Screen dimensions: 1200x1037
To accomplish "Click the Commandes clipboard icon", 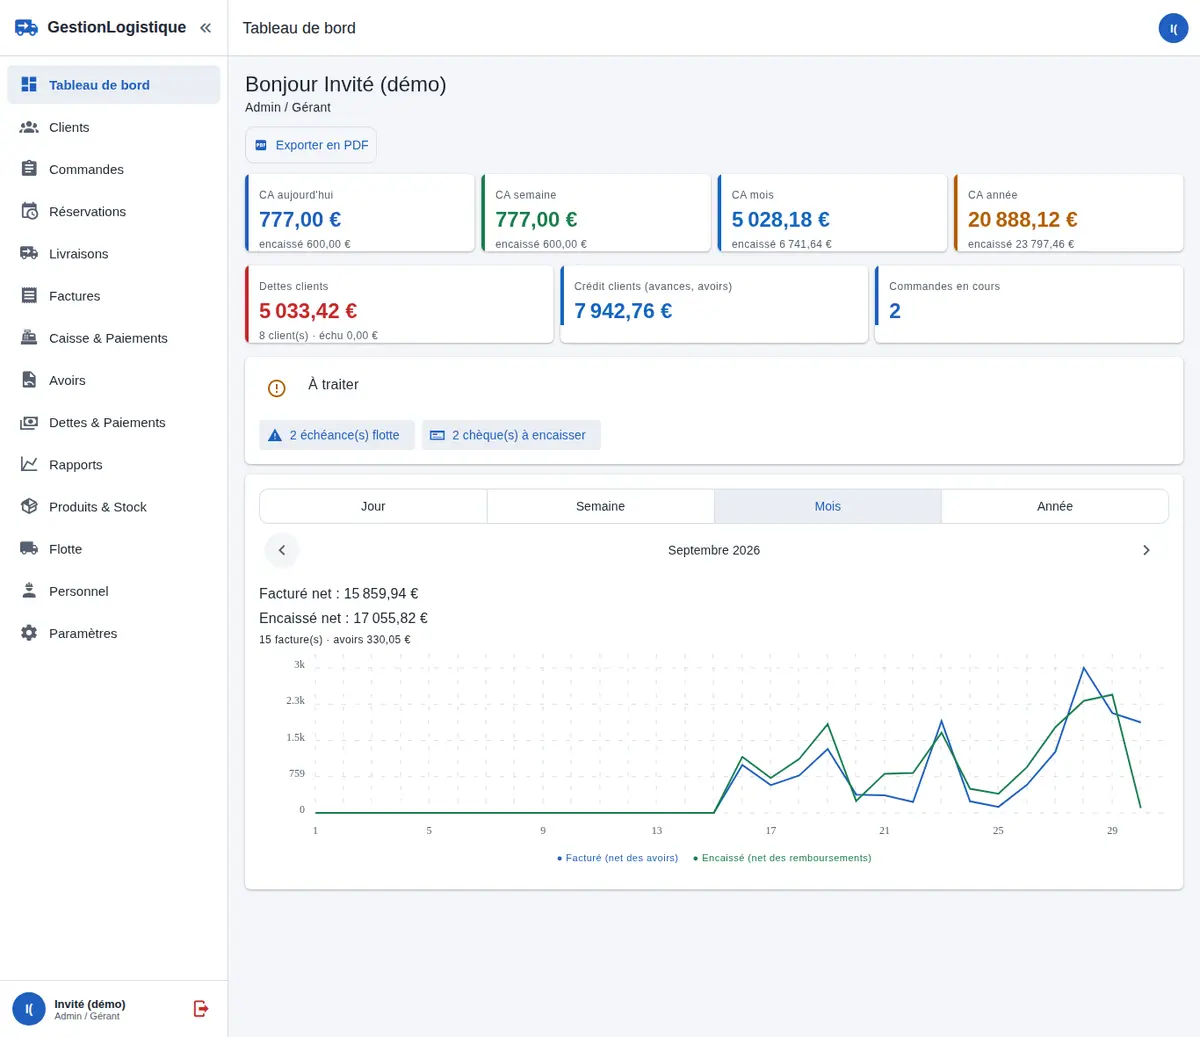I will pyautogui.click(x=29, y=169).
